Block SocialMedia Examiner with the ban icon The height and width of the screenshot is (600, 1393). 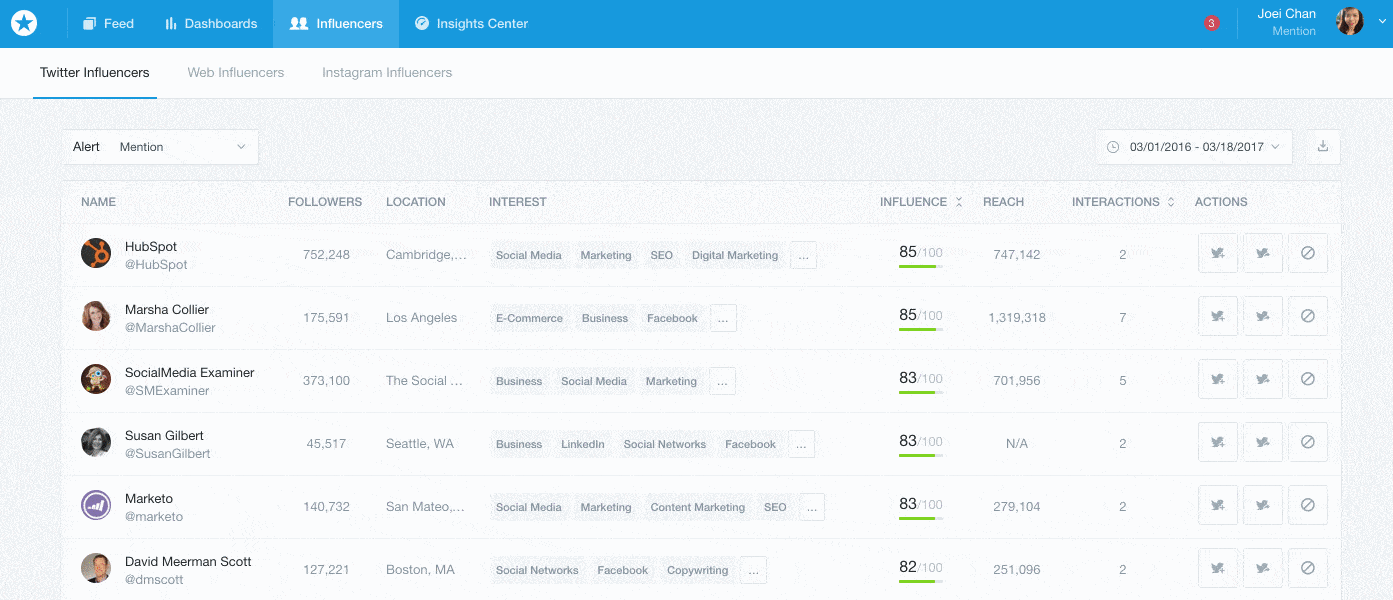(x=1307, y=378)
